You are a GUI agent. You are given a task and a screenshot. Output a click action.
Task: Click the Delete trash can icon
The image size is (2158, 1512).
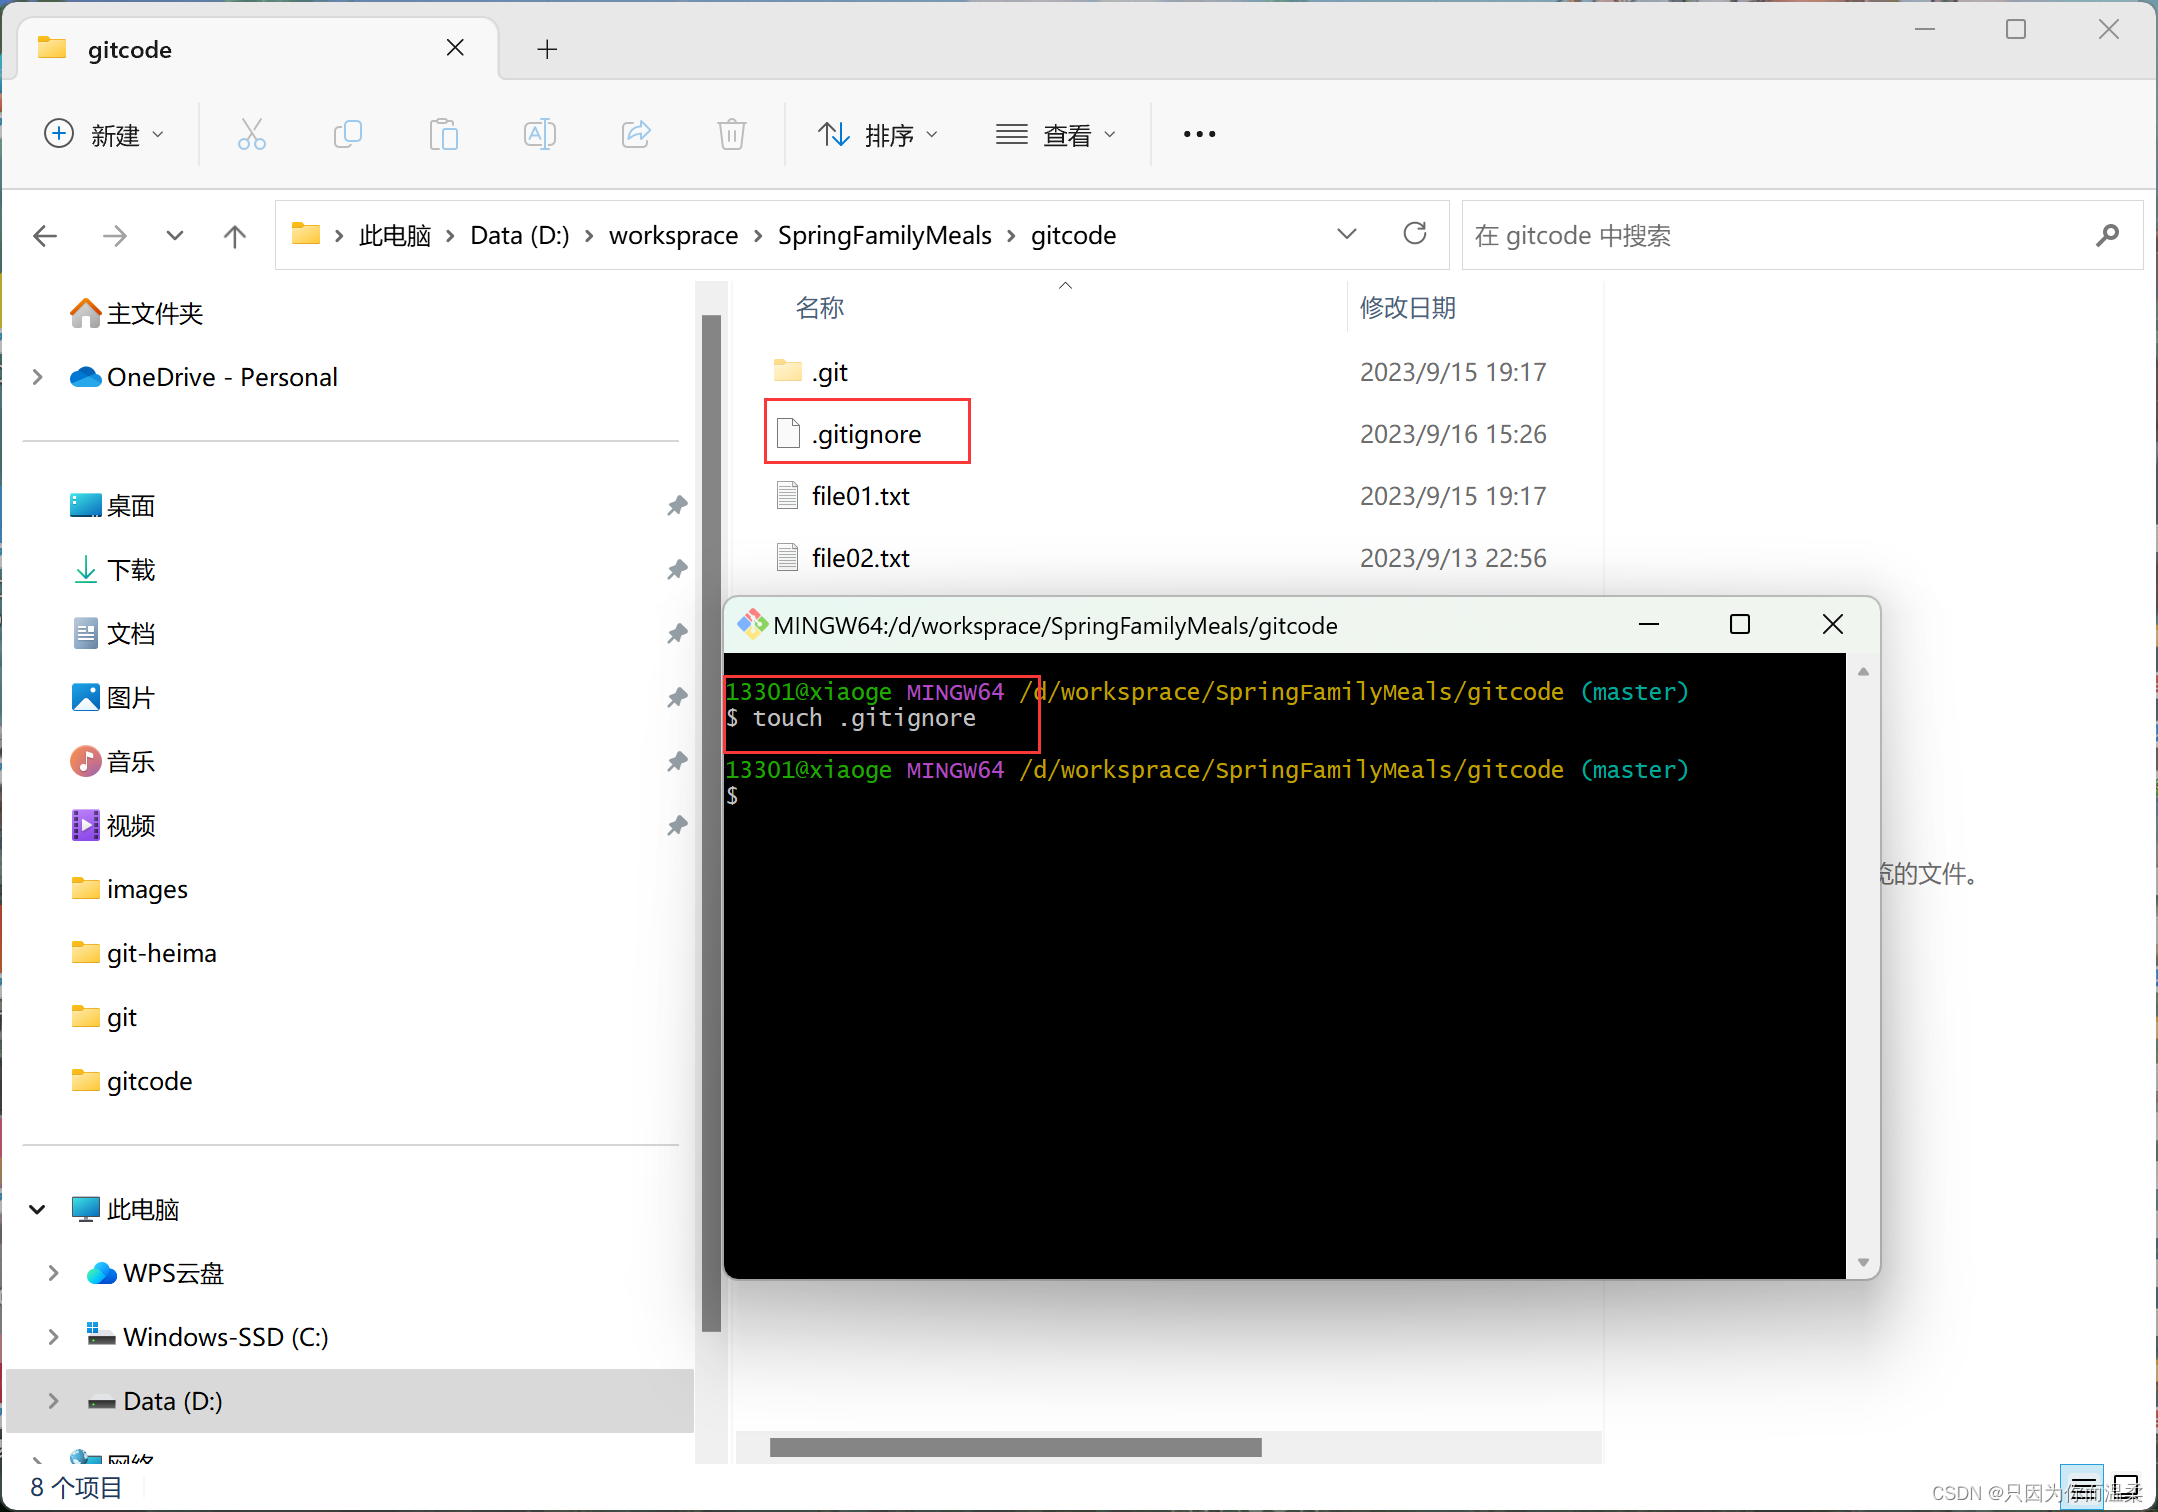pos(732,134)
